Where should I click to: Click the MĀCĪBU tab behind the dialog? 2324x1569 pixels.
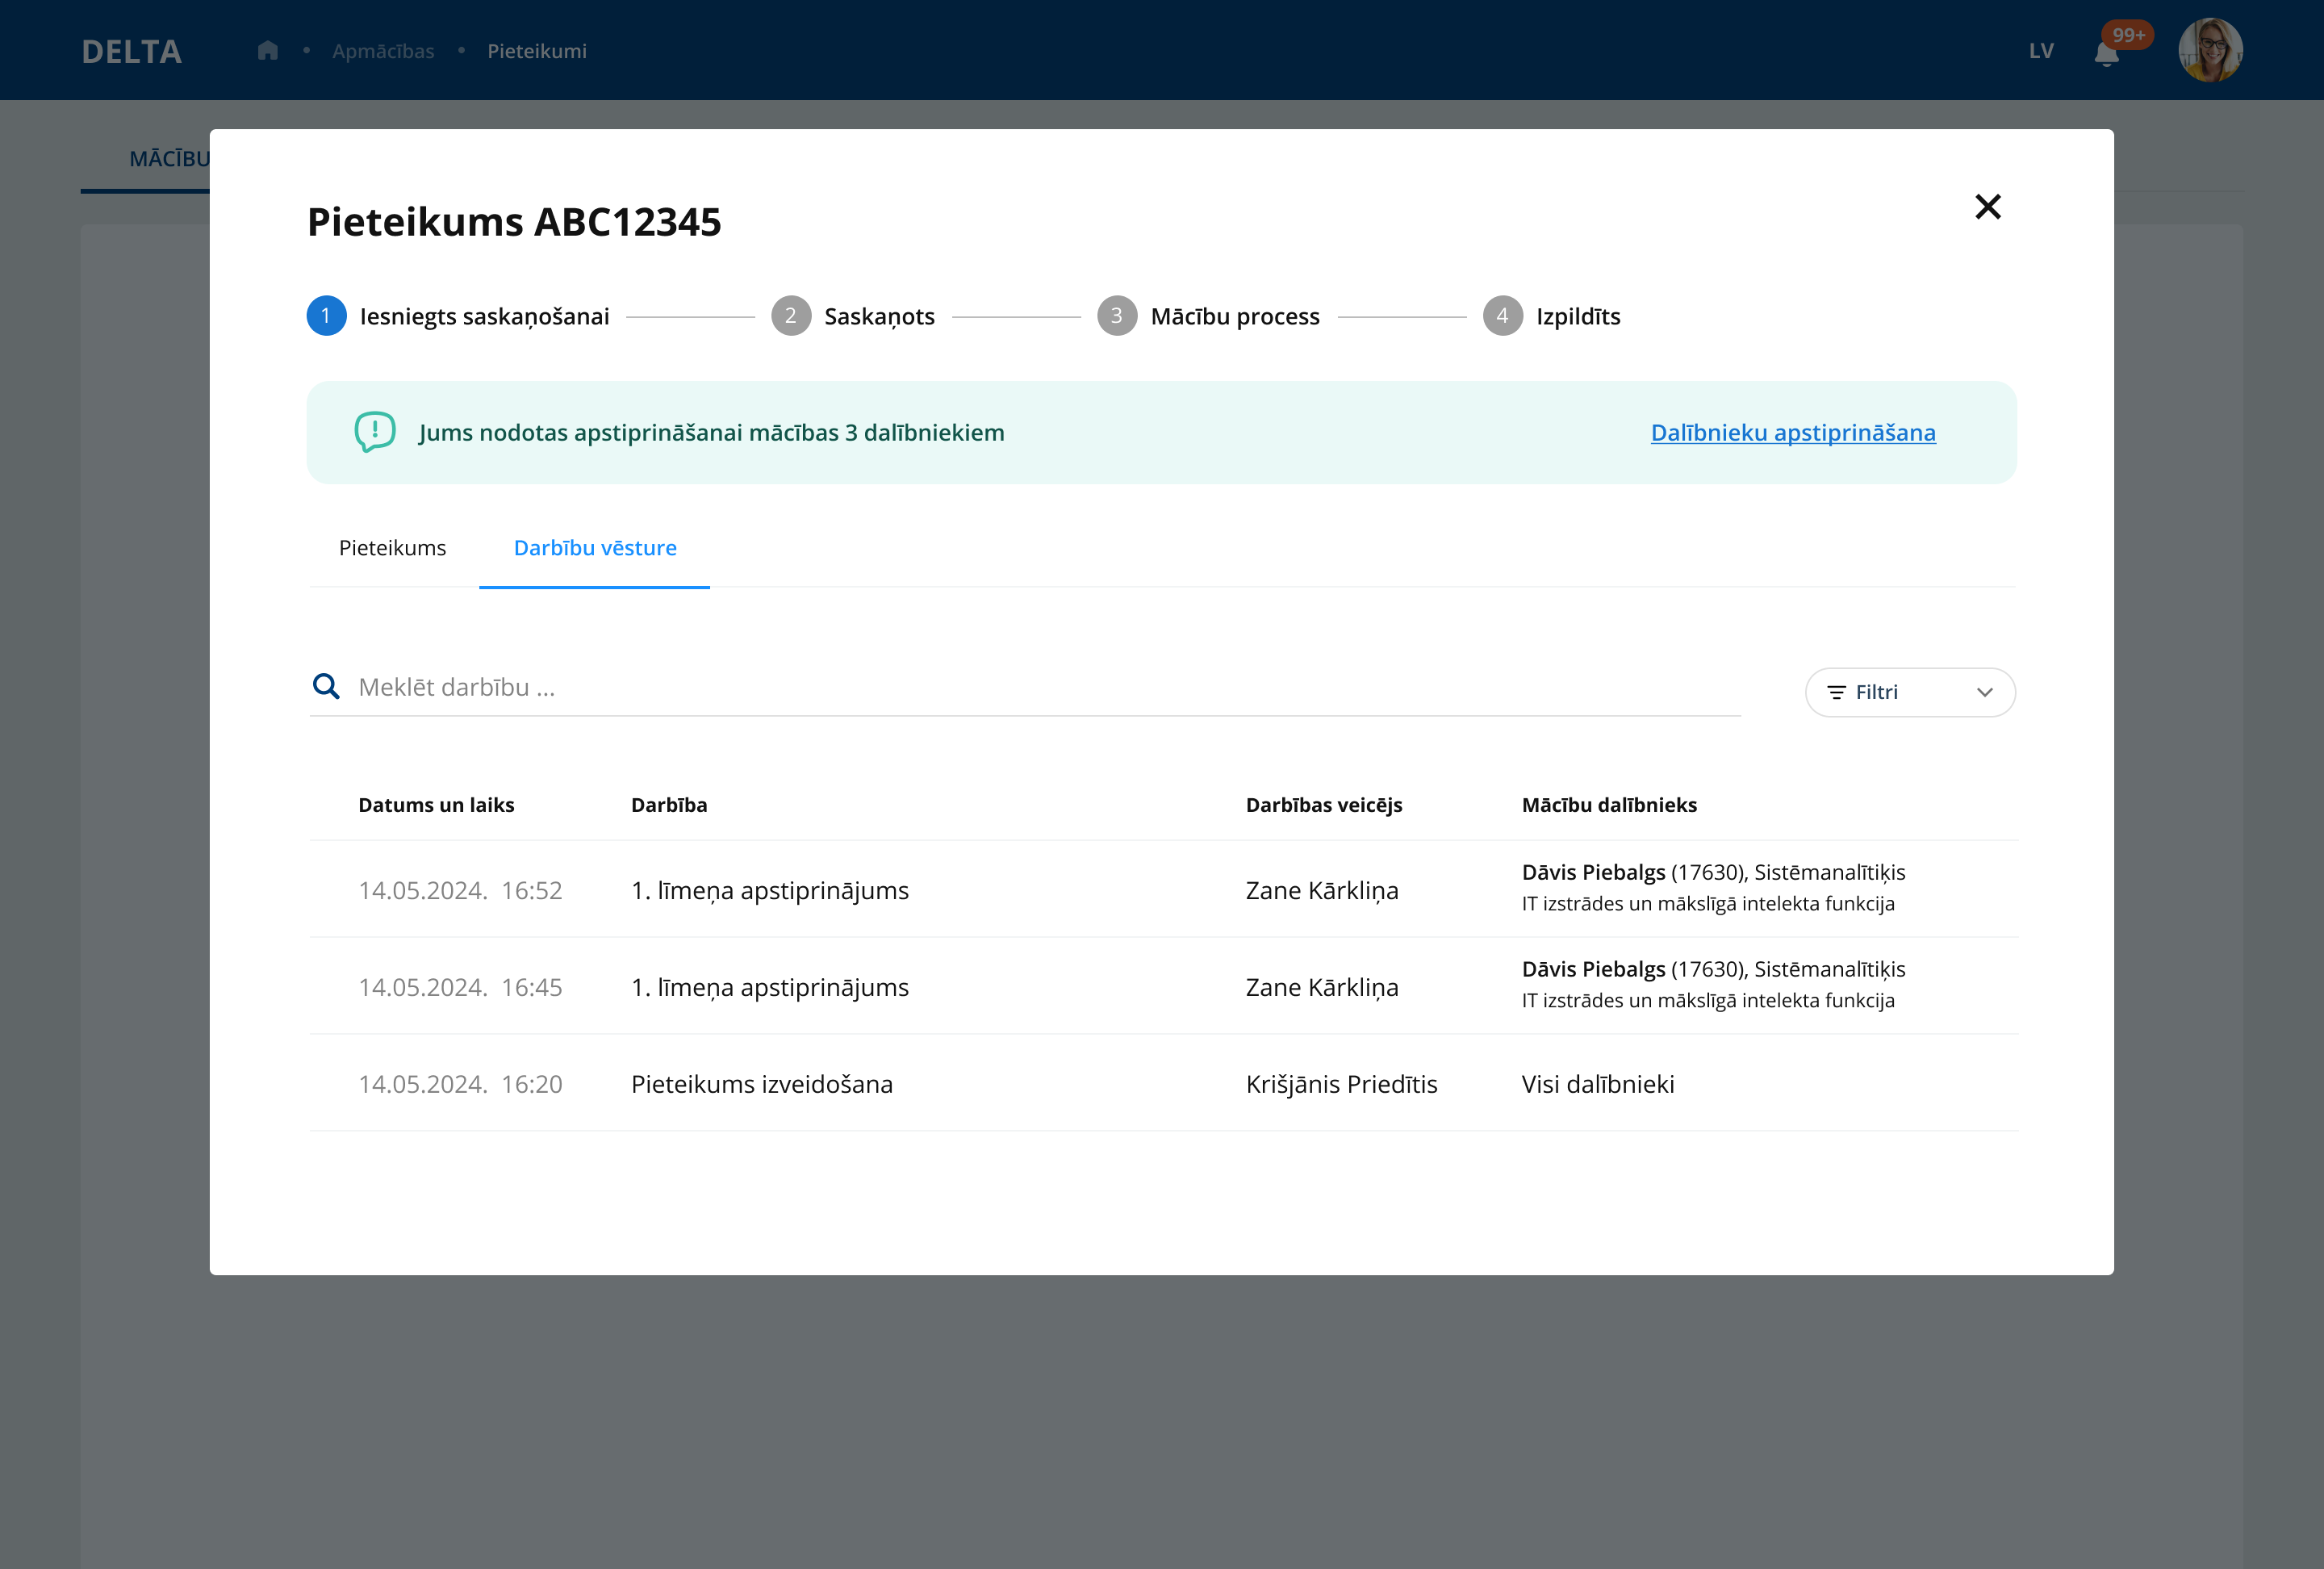click(x=169, y=159)
